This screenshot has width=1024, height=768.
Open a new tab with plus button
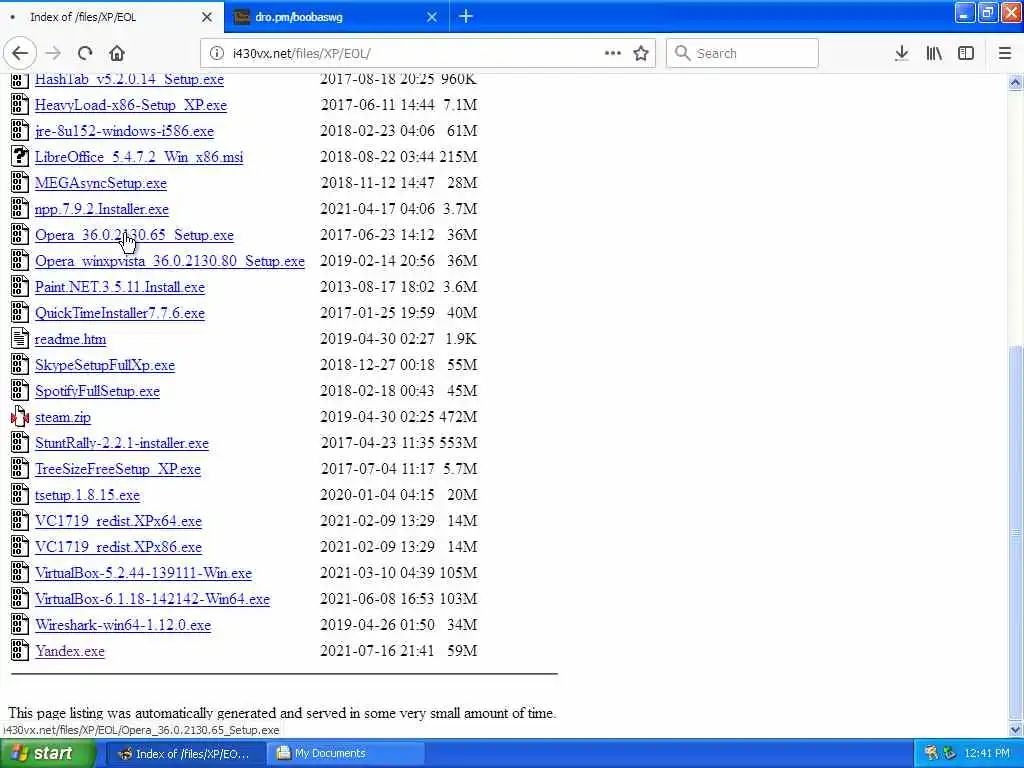(466, 16)
